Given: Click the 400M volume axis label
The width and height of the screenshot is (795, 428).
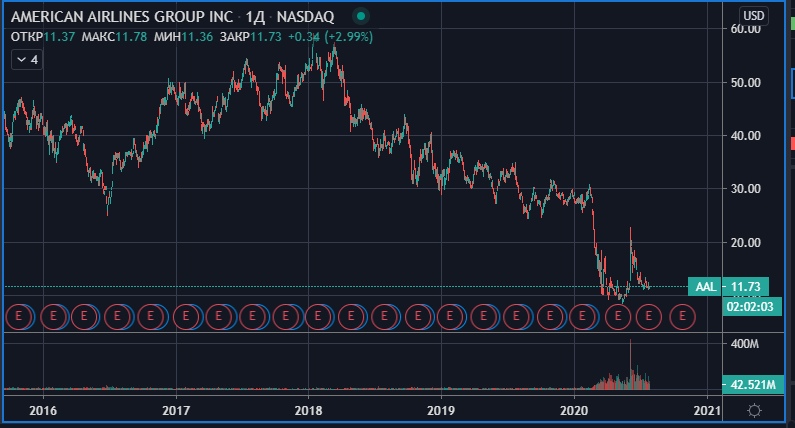Looking at the screenshot, I should [x=745, y=344].
